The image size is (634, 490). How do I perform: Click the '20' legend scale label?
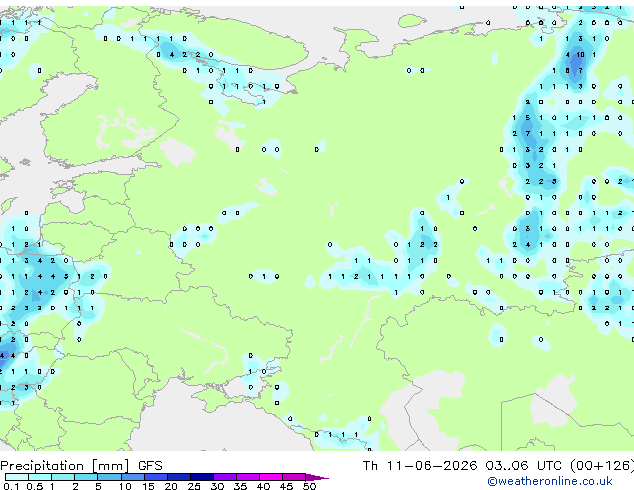click(x=171, y=486)
